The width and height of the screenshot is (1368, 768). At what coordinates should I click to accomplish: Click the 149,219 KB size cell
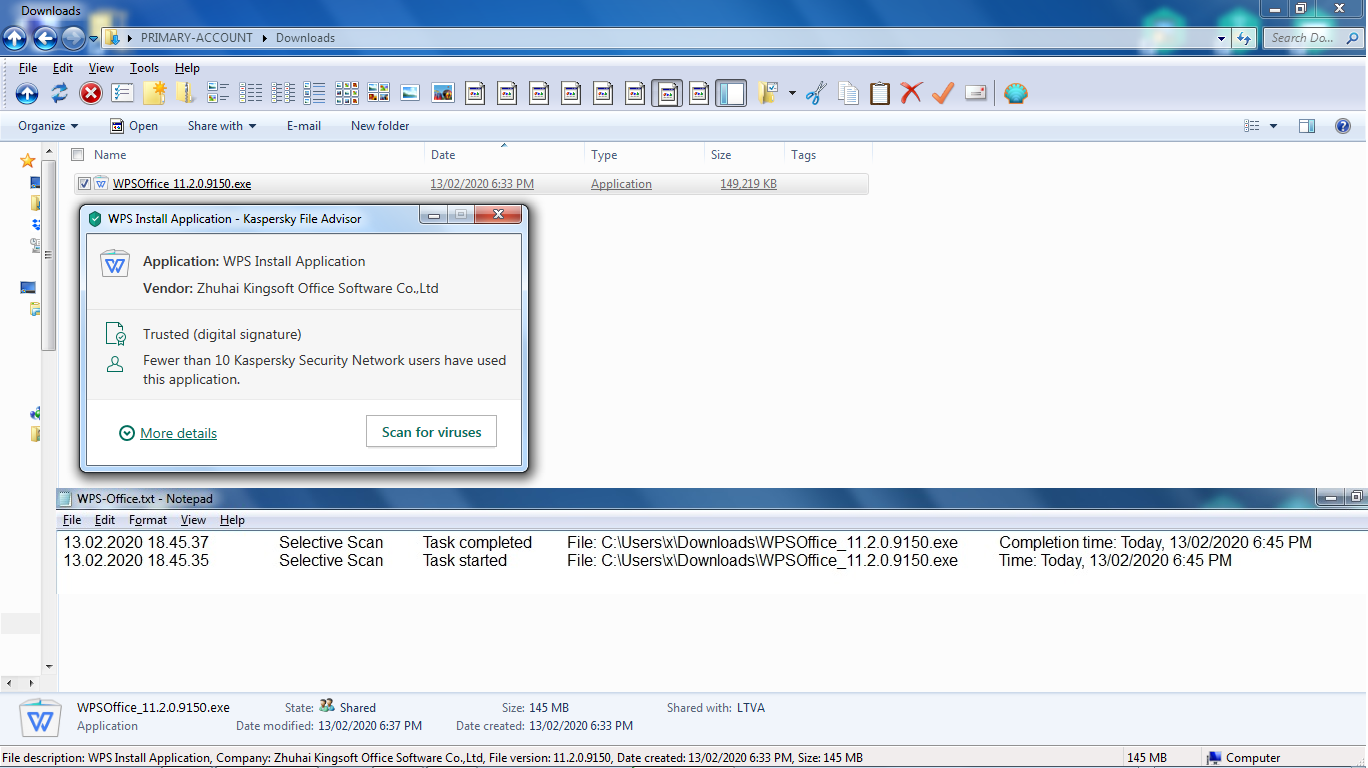748,184
